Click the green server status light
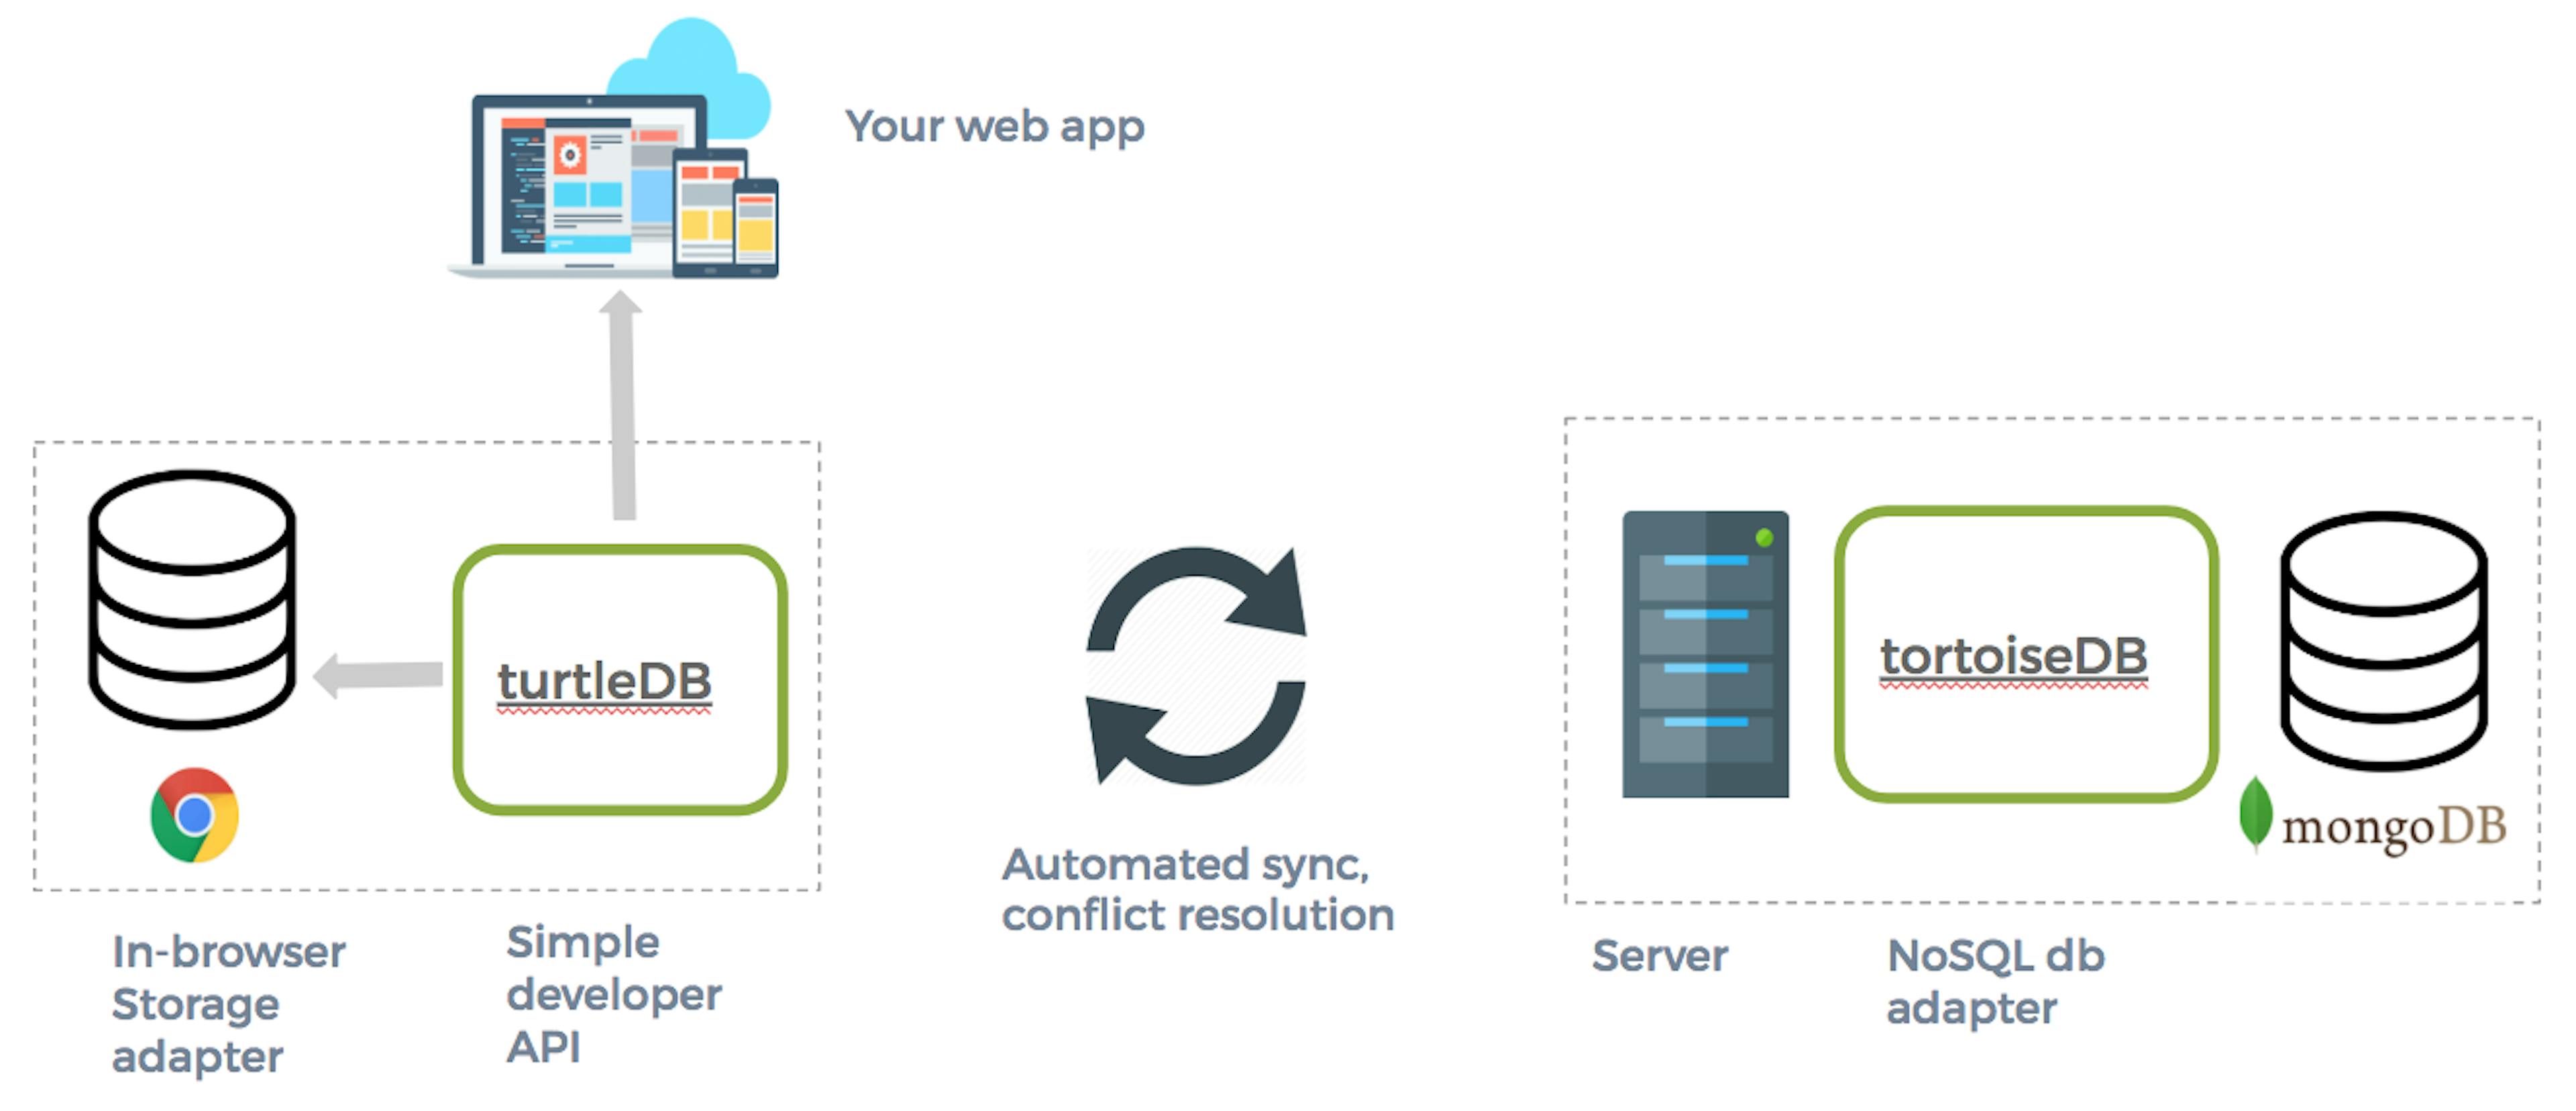This screenshot has width=2576, height=1111. coord(1764,538)
